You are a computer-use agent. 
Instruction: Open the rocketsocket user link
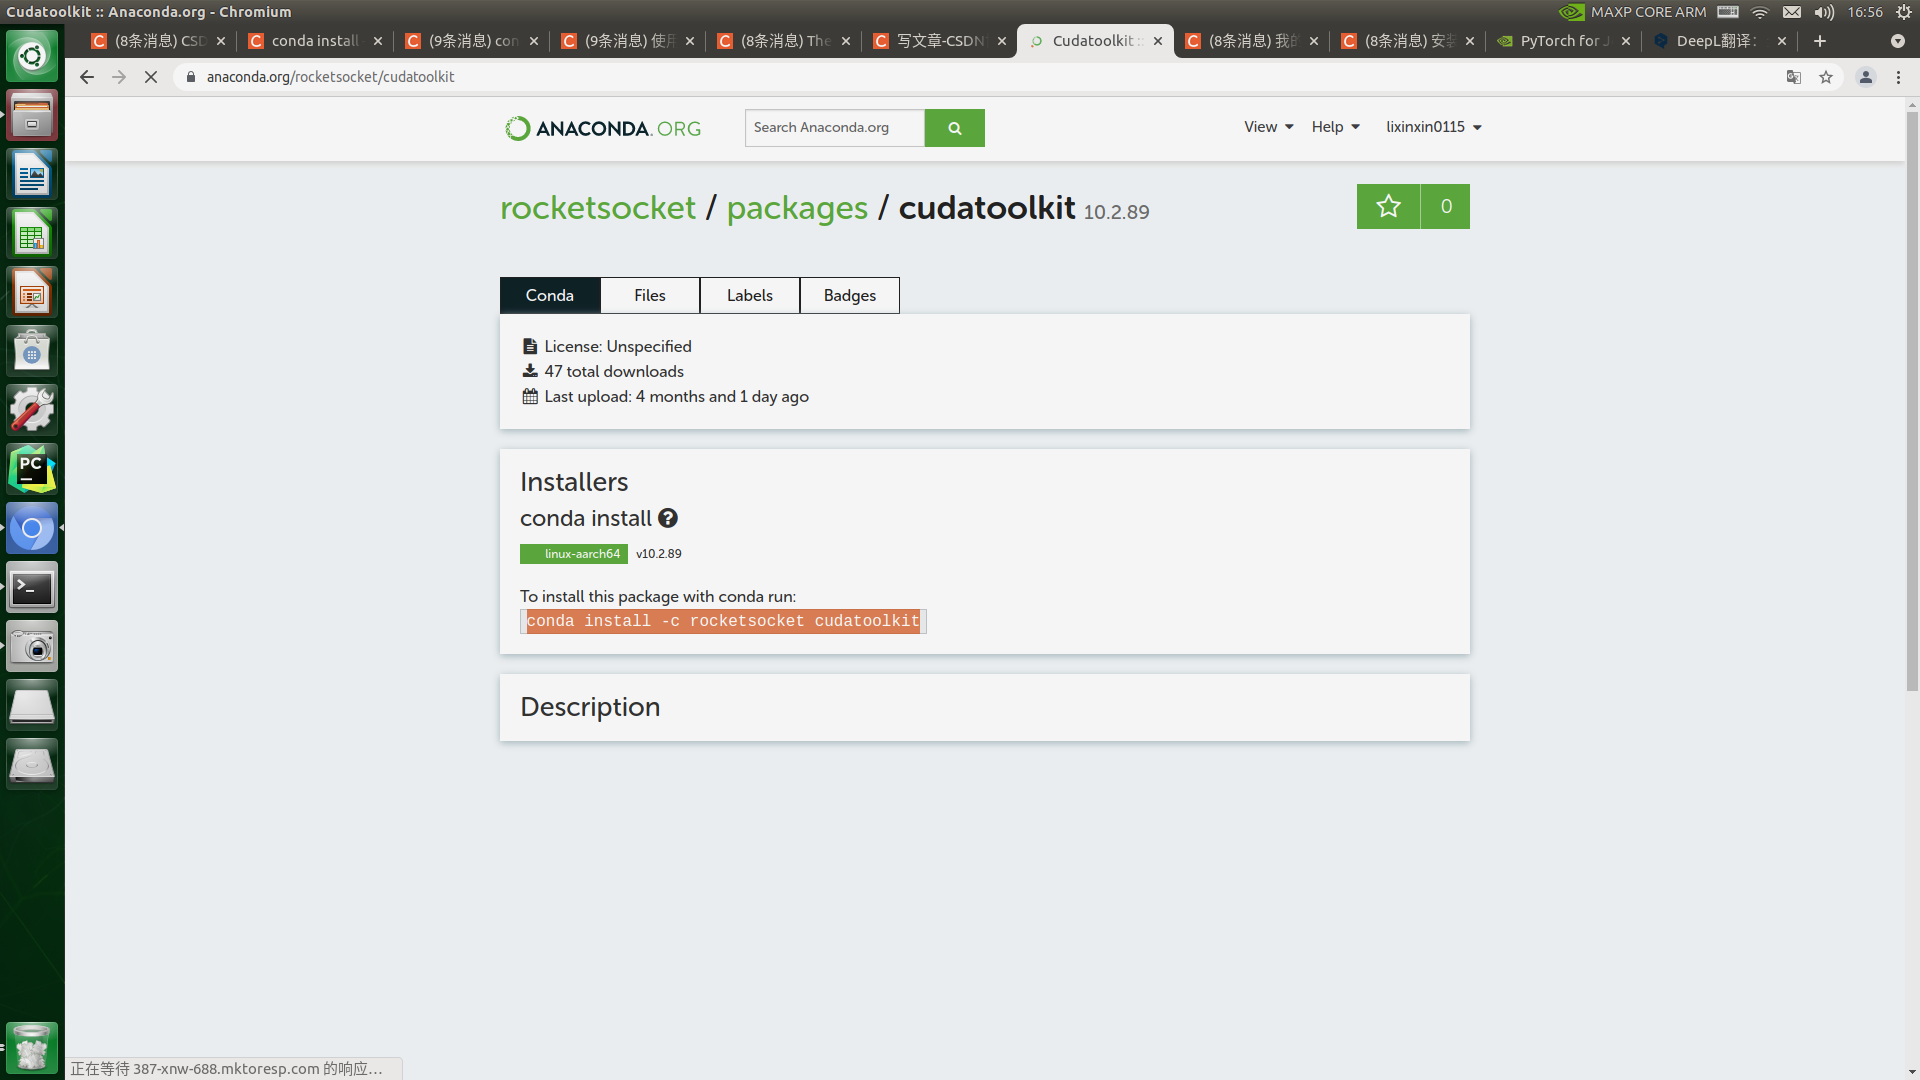(597, 208)
